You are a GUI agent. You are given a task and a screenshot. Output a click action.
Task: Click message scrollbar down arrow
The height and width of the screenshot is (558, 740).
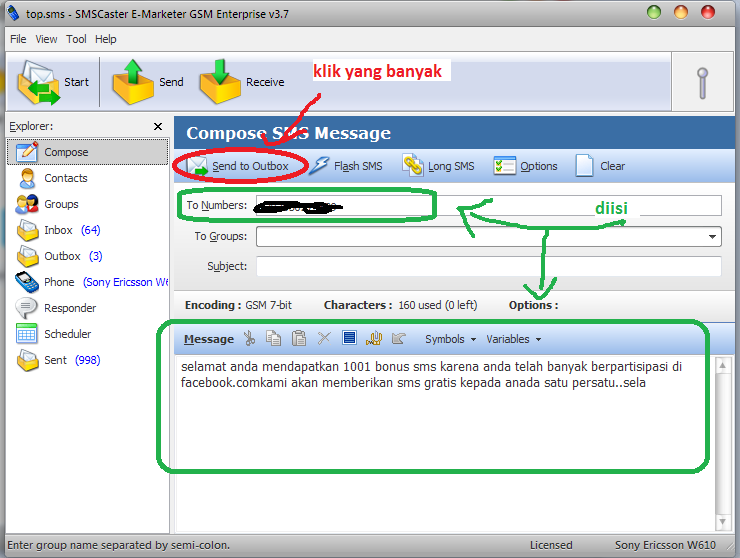tap(723, 522)
